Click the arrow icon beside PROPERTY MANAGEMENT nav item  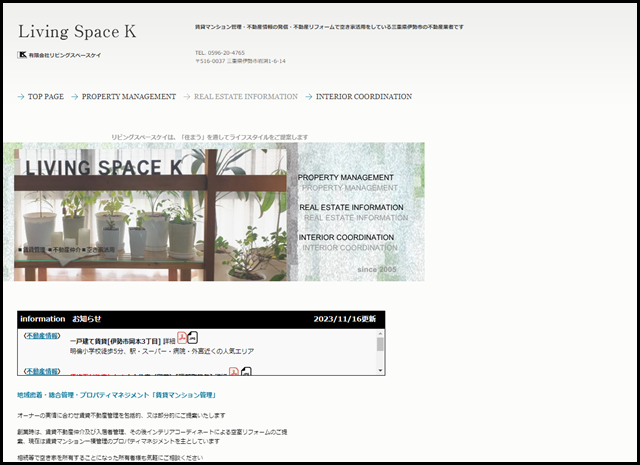point(75,97)
